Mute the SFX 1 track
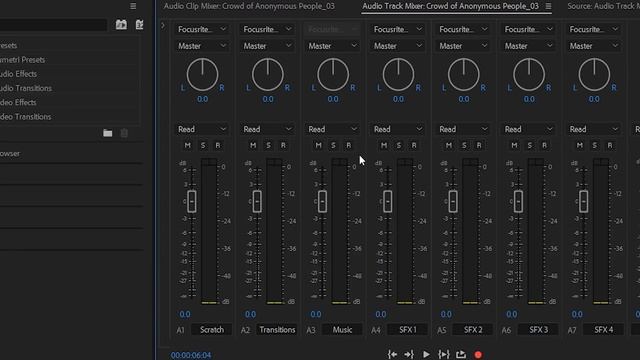The width and height of the screenshot is (640, 360). [x=384, y=145]
